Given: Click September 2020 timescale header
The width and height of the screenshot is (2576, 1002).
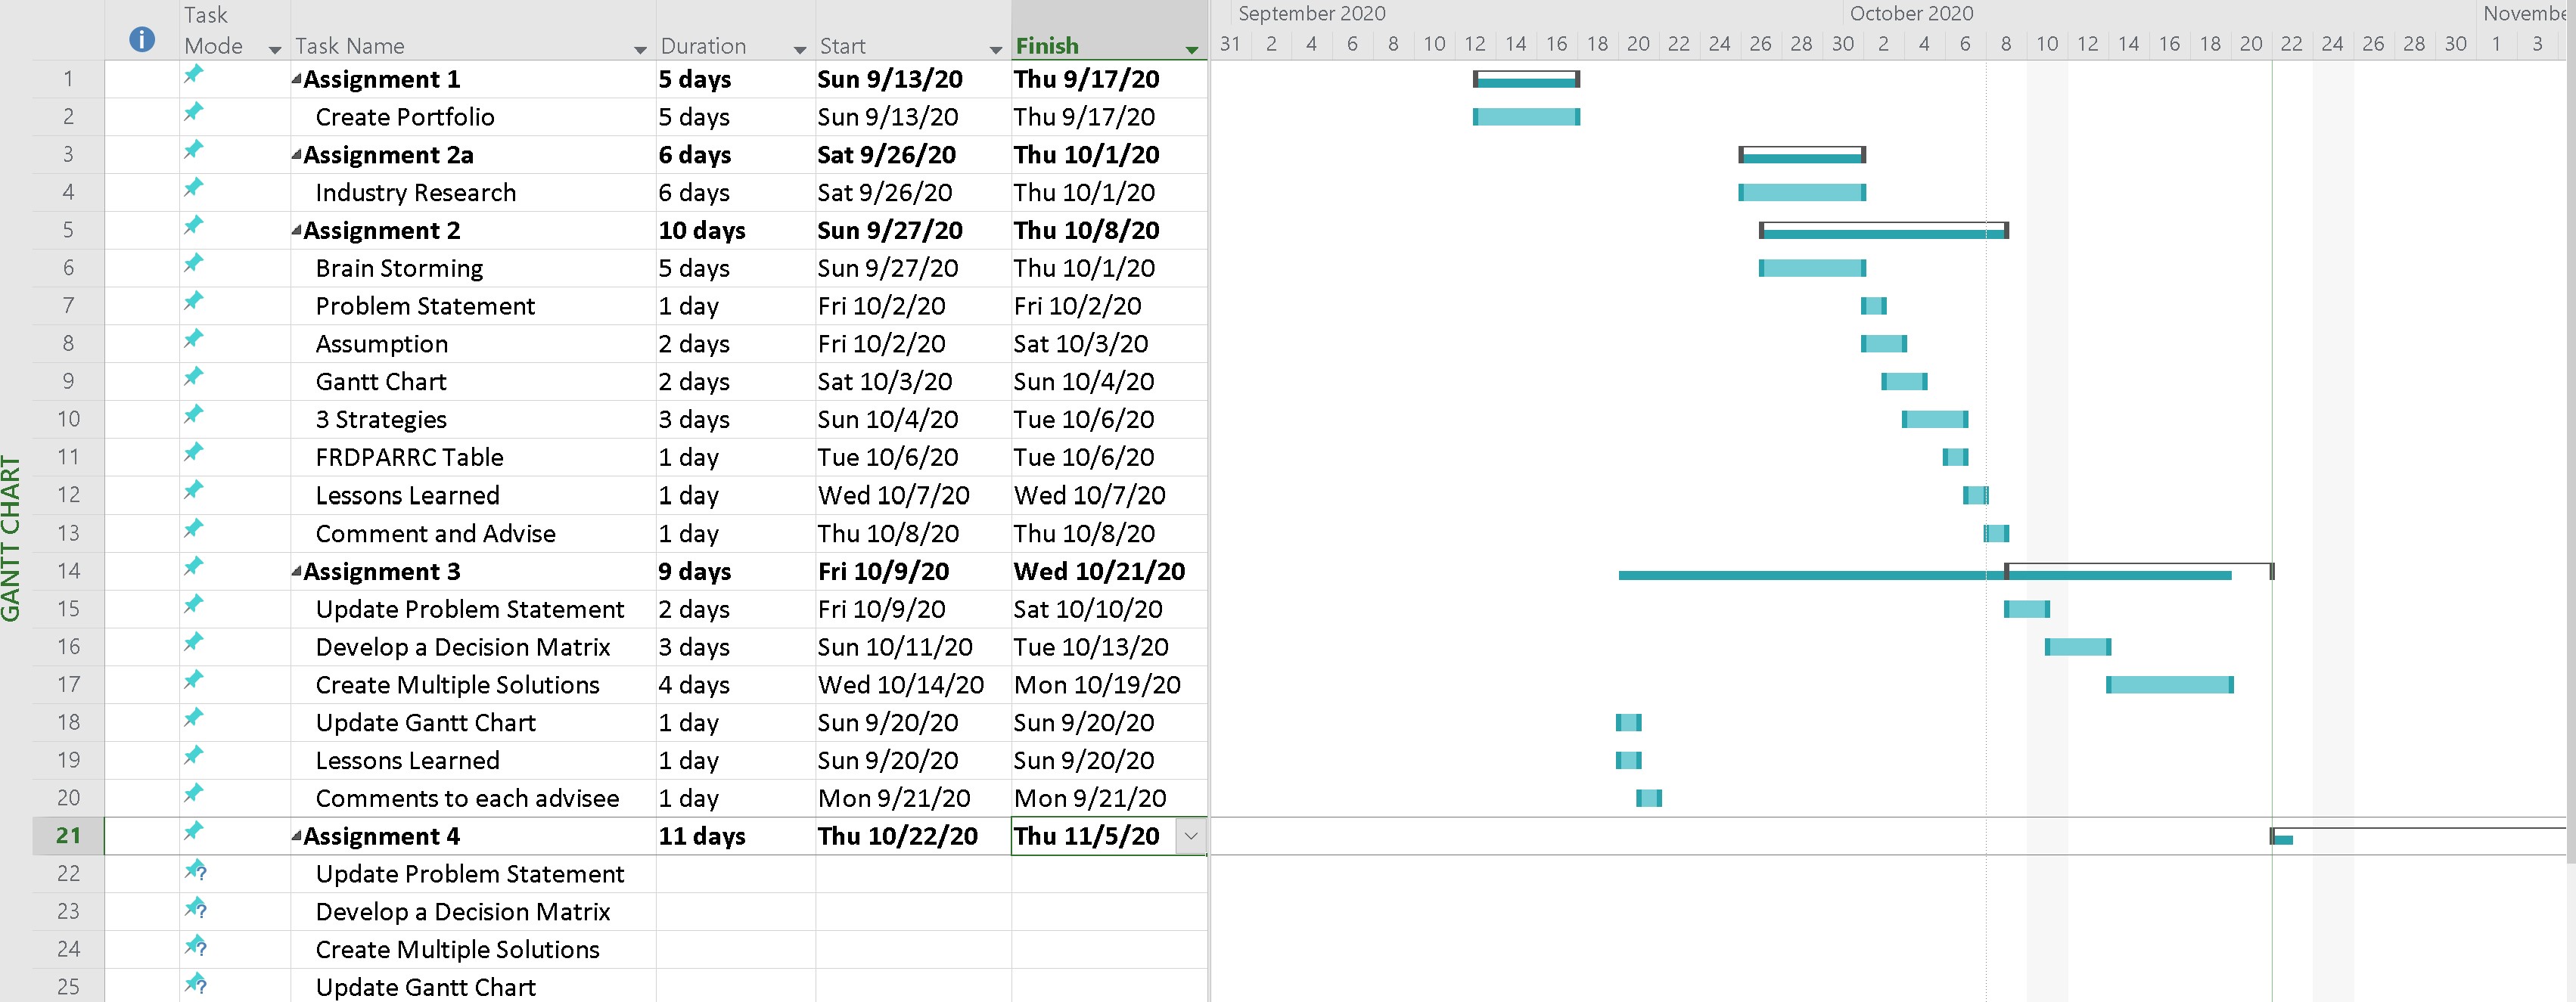Looking at the screenshot, I should (x=1311, y=13).
